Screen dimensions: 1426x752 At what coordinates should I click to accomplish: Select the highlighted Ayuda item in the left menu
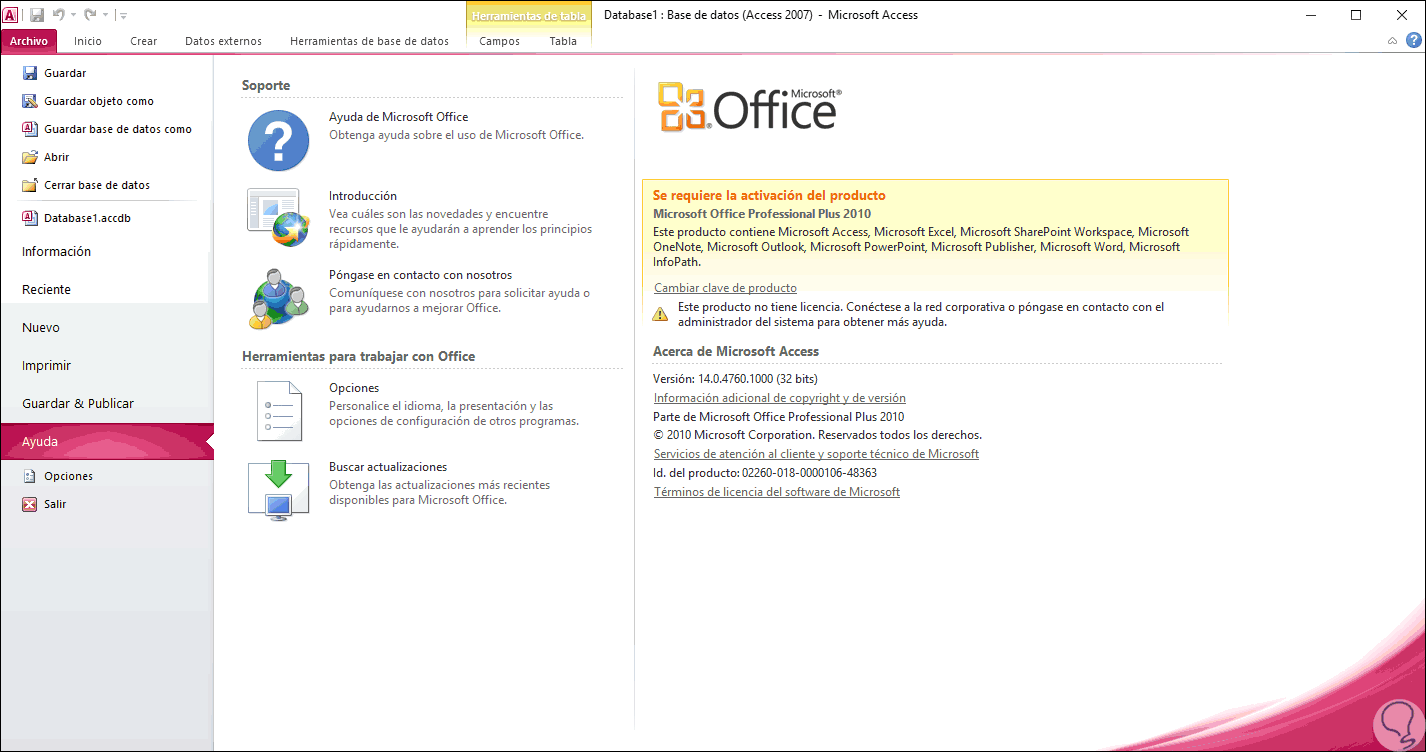(106, 442)
